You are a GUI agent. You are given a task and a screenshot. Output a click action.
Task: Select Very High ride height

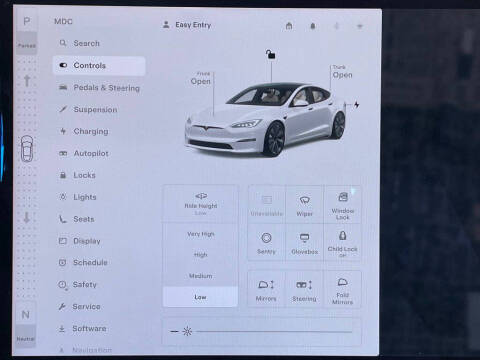tap(201, 234)
